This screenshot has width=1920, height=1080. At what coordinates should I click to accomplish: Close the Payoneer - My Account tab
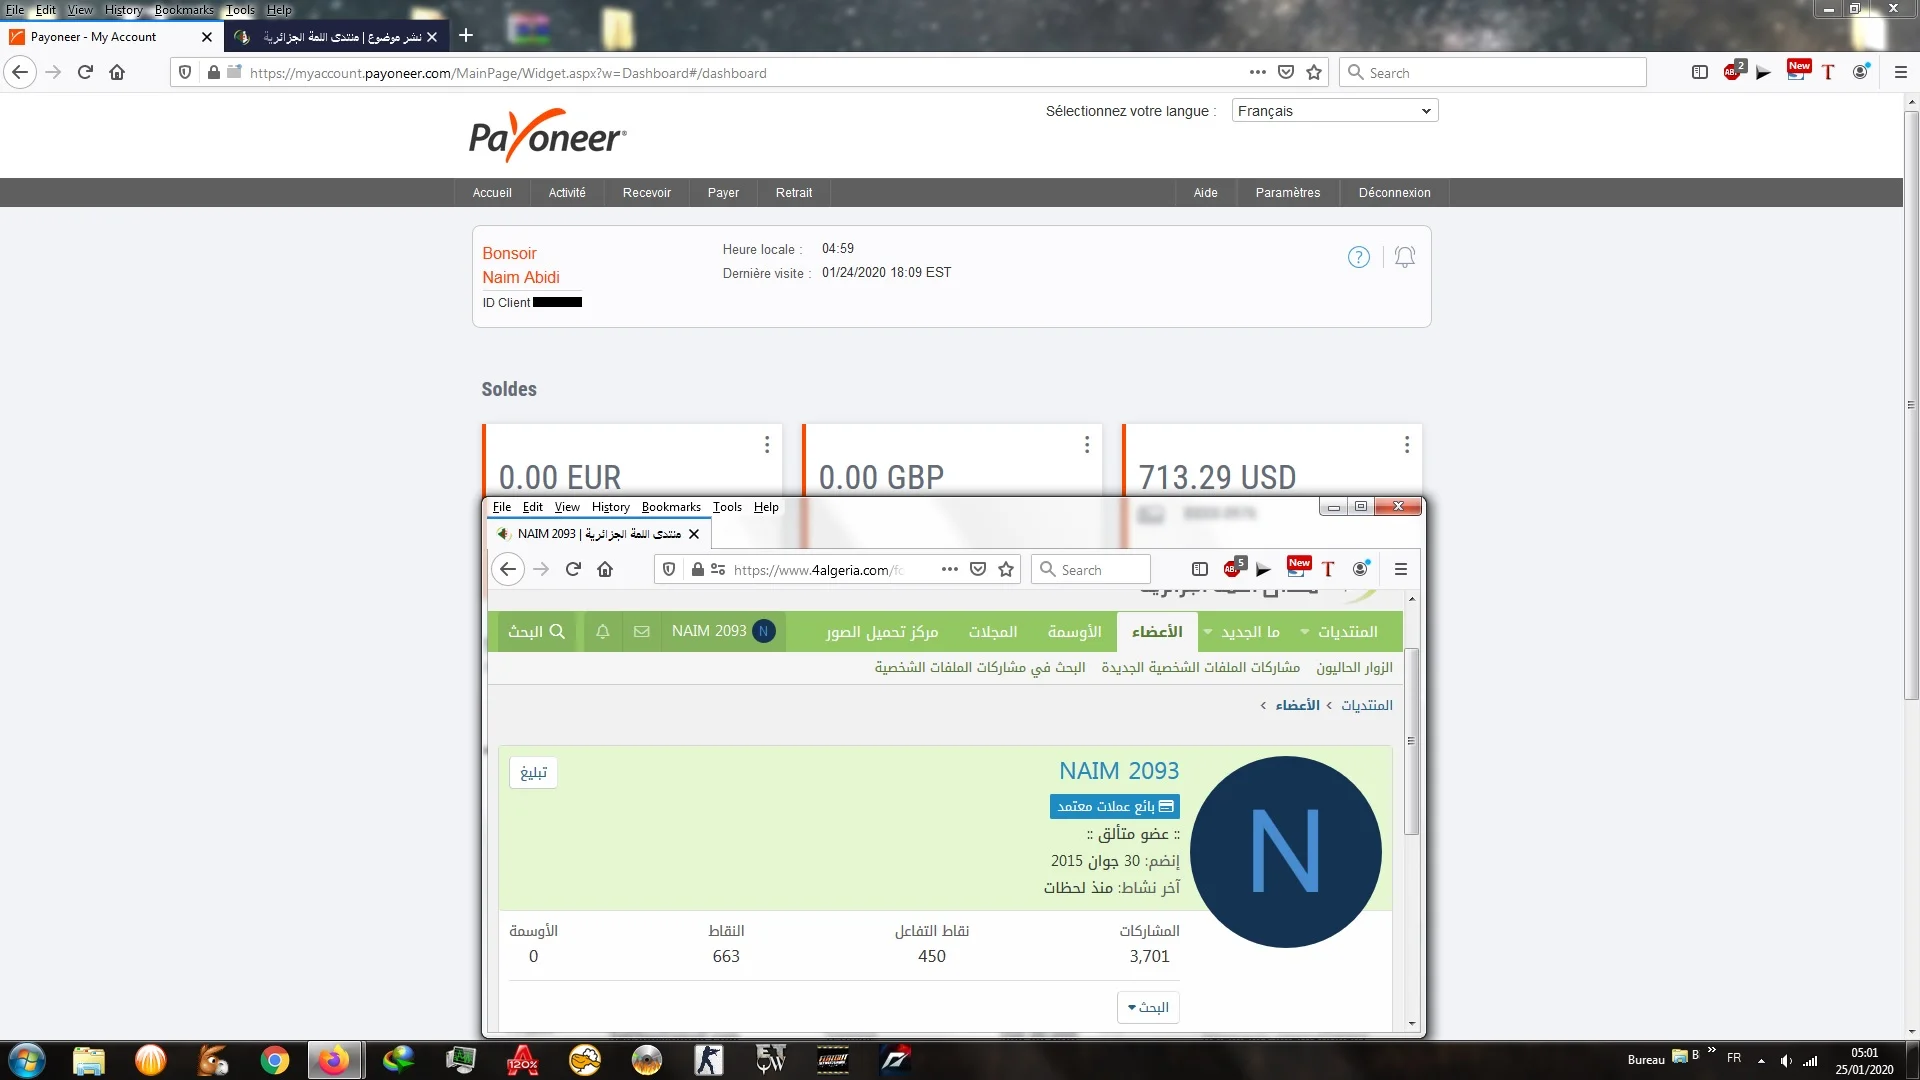(207, 37)
